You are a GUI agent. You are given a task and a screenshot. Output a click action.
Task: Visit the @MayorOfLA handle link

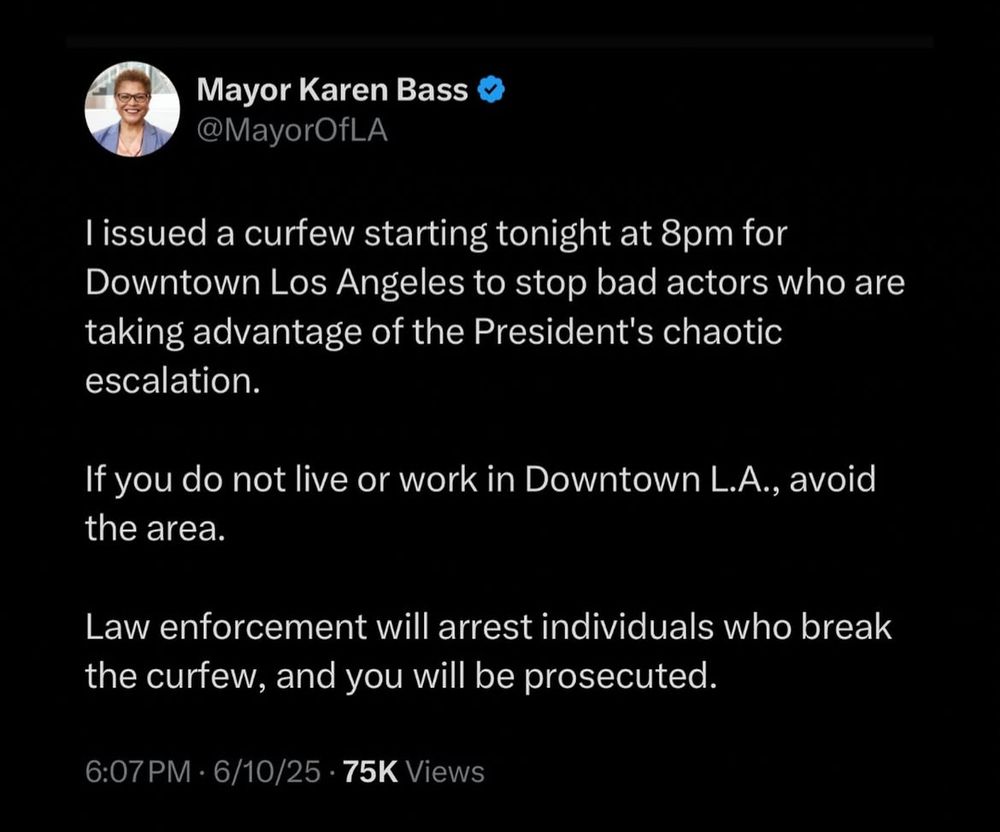(x=292, y=130)
